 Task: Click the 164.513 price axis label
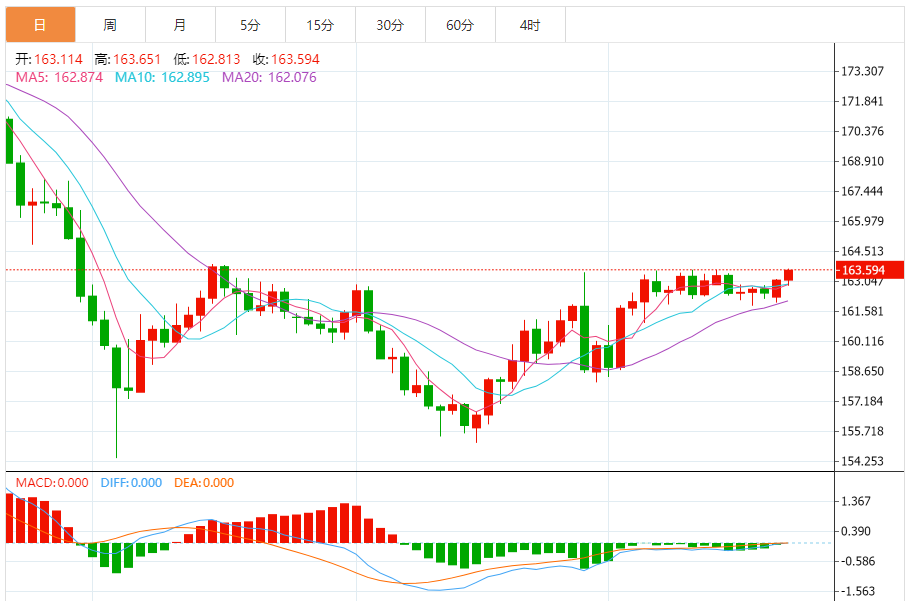862,251
